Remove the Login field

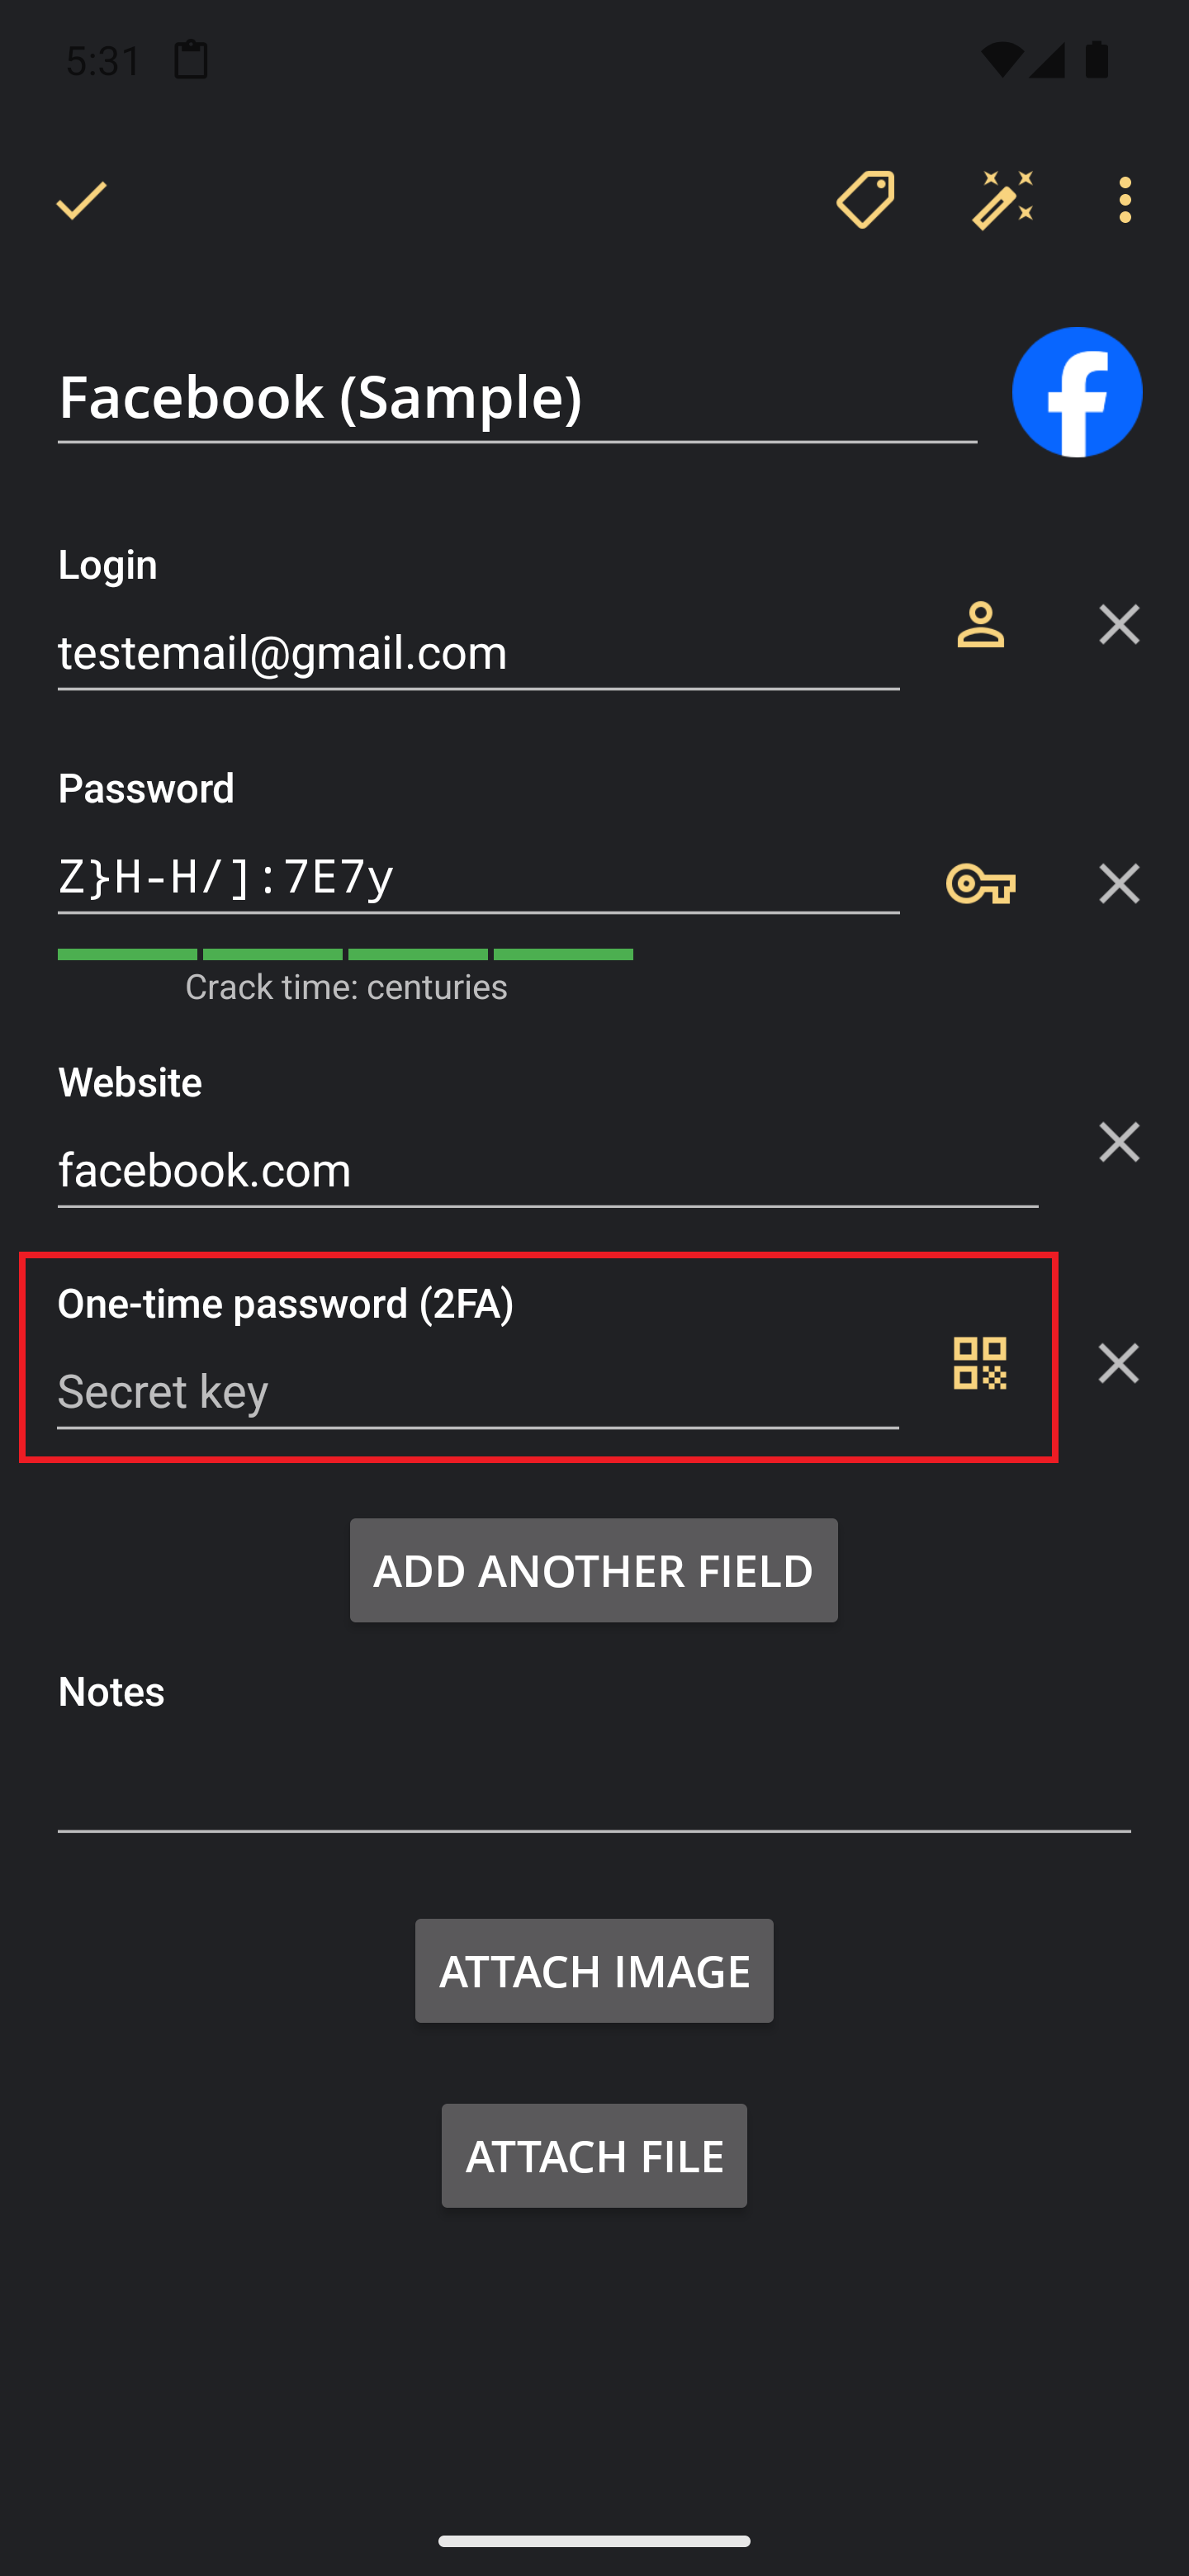pyautogui.click(x=1119, y=625)
